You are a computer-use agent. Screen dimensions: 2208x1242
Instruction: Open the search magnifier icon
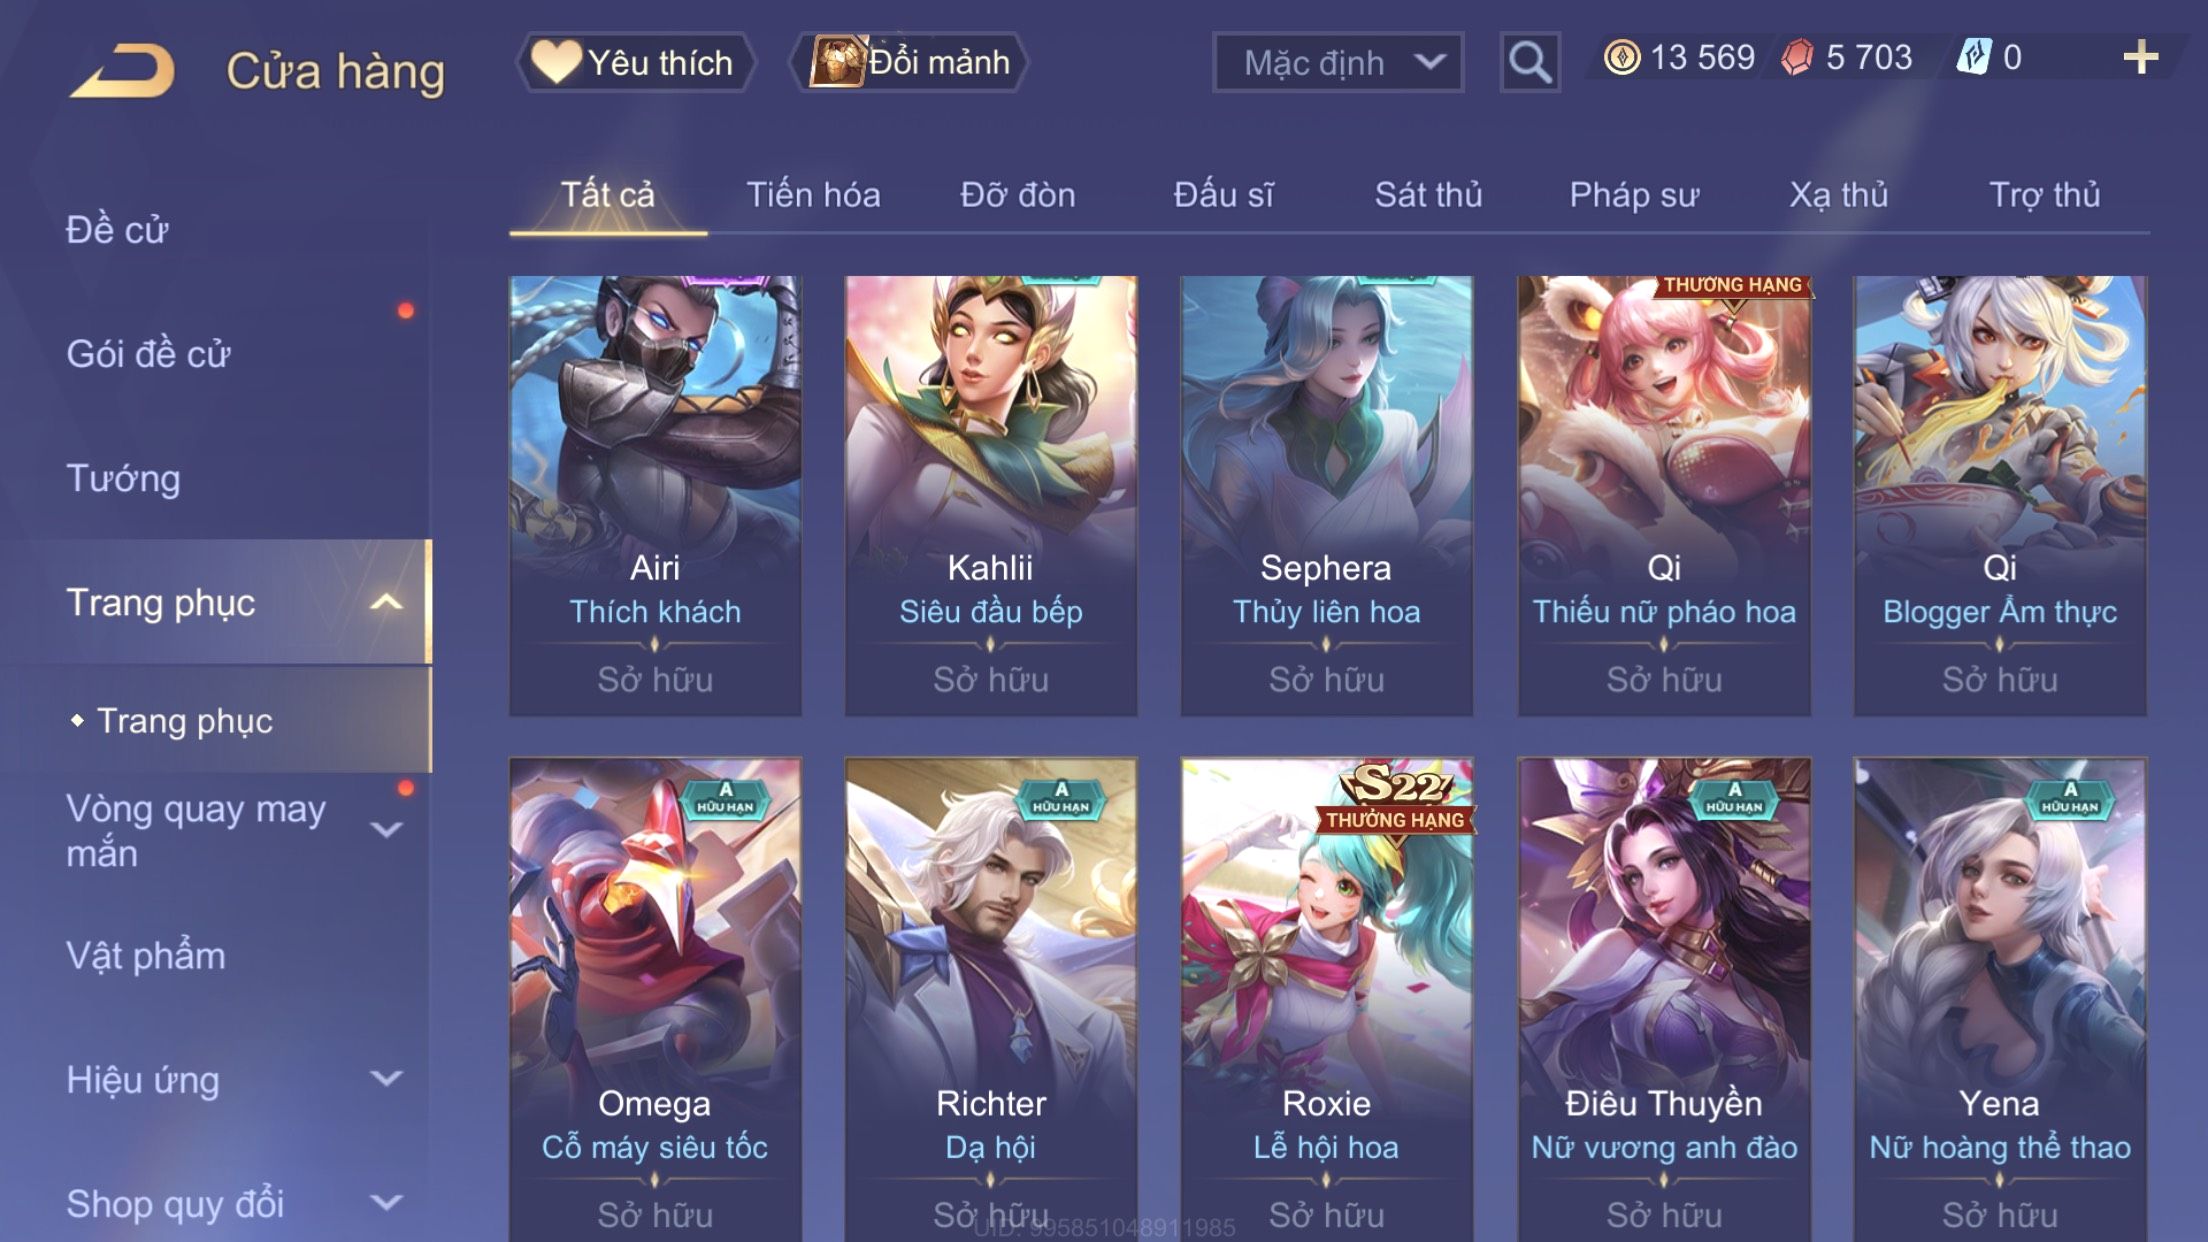[1530, 62]
